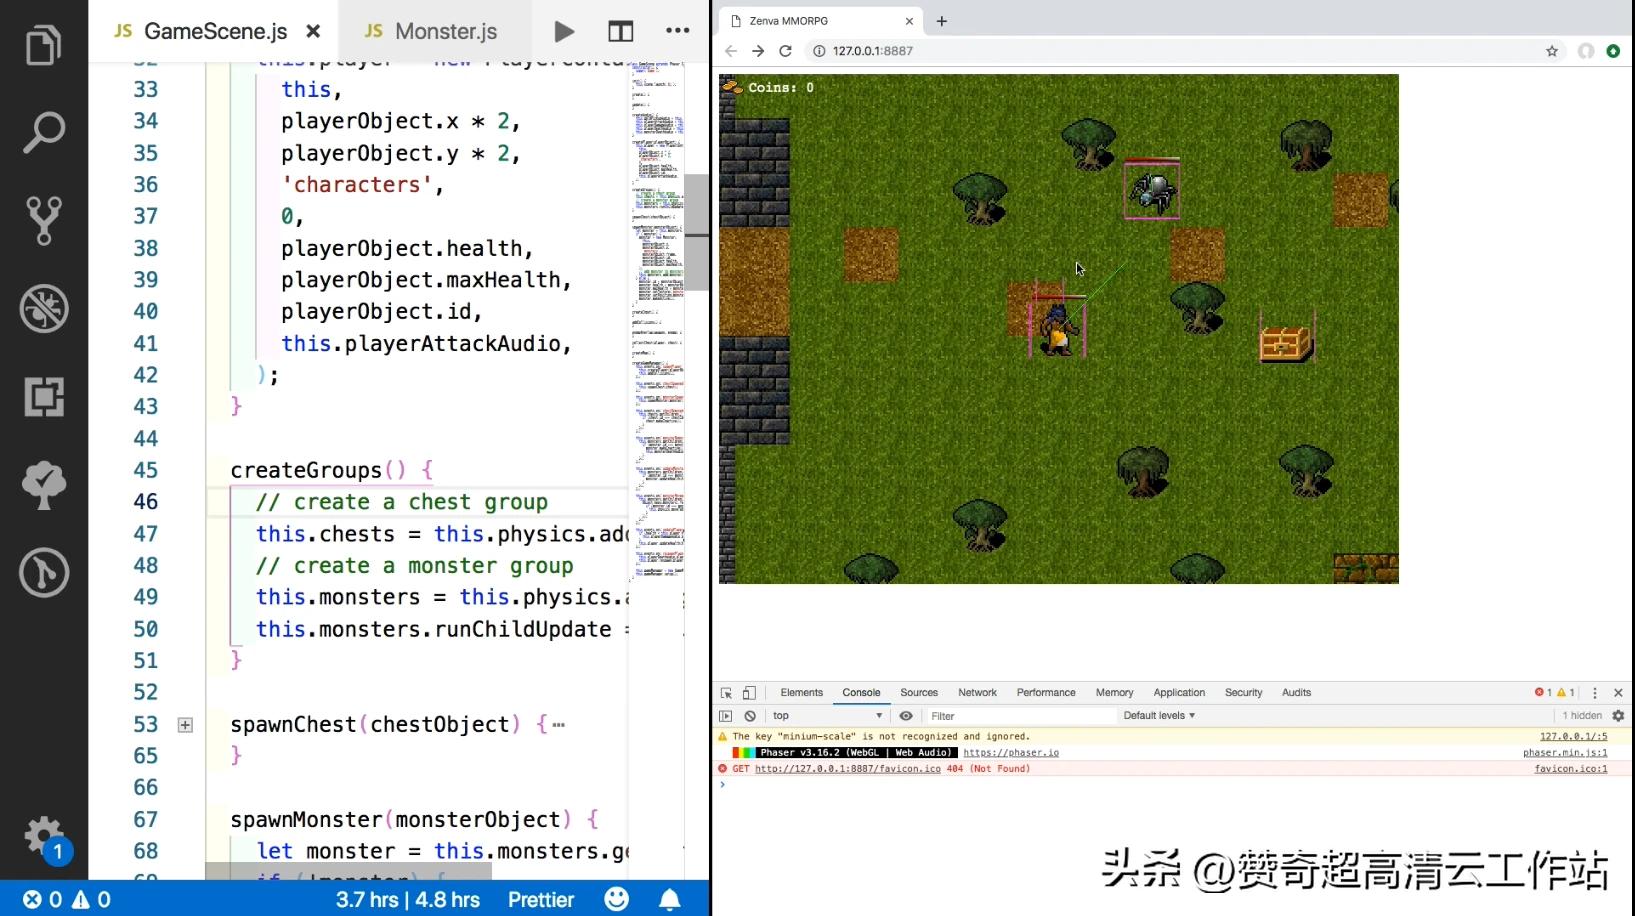1635x916 pixels.
Task: Open the Sources DevTools tab
Action: tap(919, 693)
